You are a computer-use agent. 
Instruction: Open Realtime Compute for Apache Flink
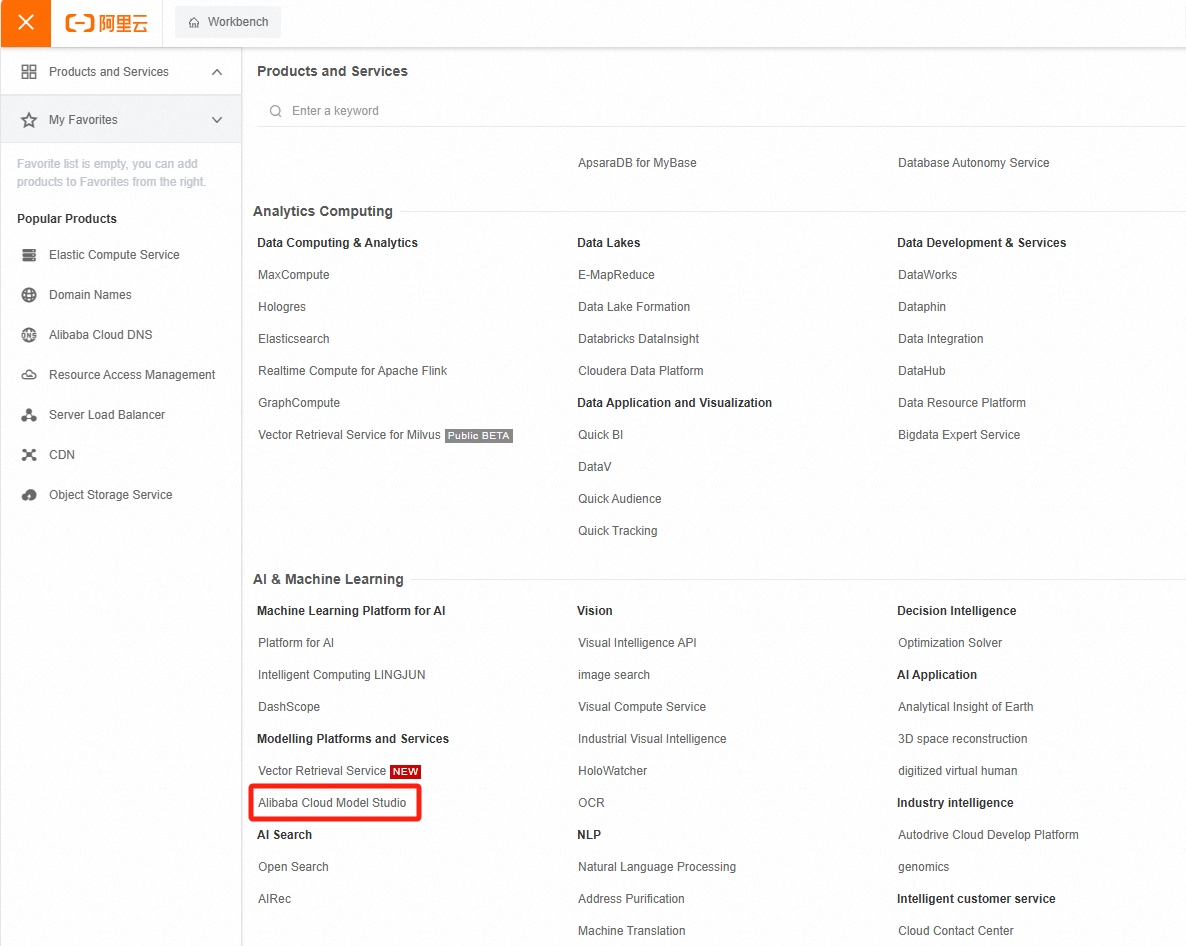pos(352,371)
